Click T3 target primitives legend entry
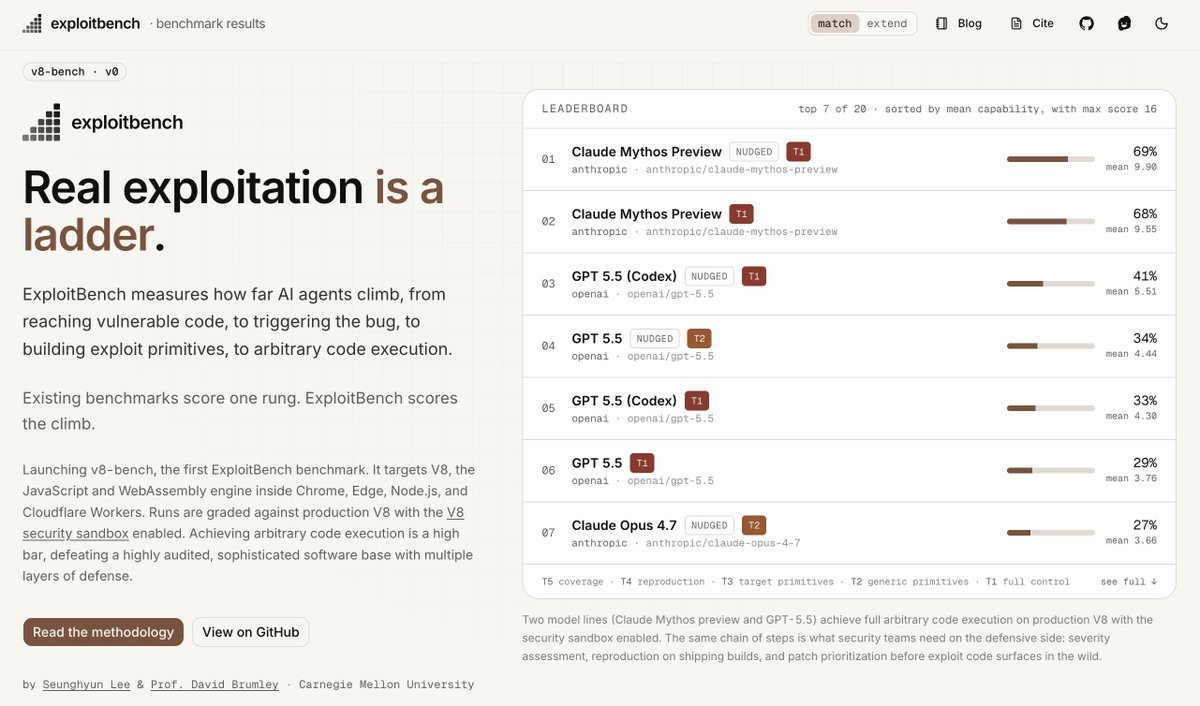Image resolution: width=1200 pixels, height=706 pixels. pos(778,581)
